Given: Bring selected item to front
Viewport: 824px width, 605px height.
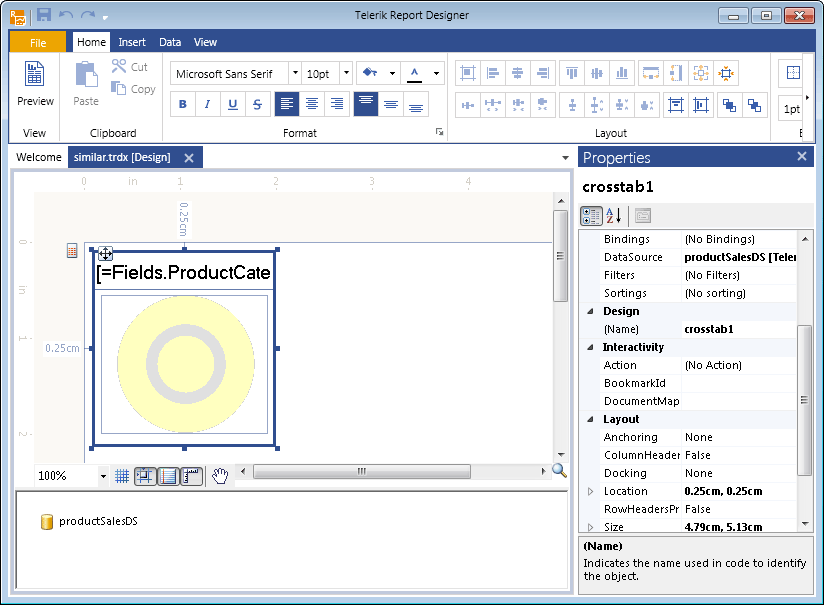Looking at the screenshot, I should tap(729, 105).
